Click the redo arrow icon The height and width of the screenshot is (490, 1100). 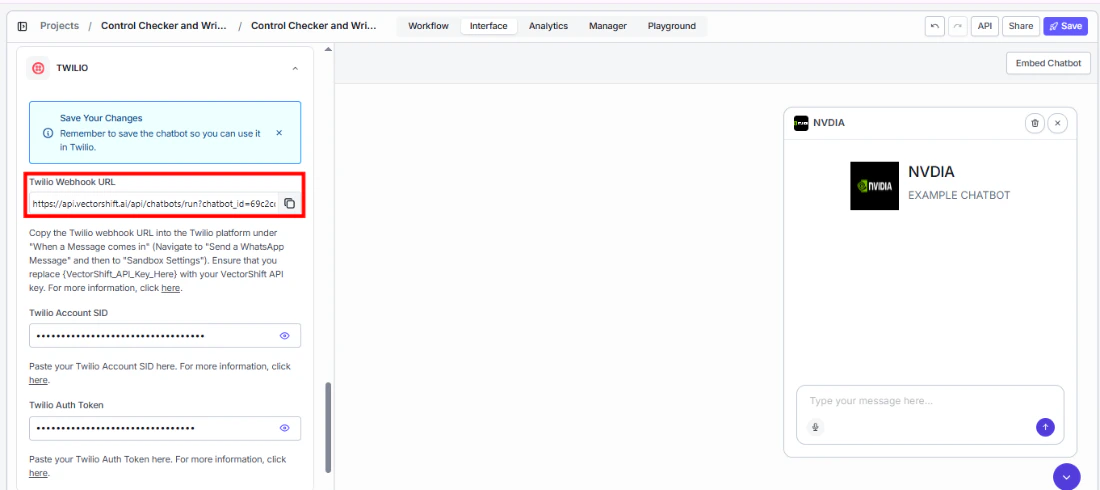tap(957, 26)
